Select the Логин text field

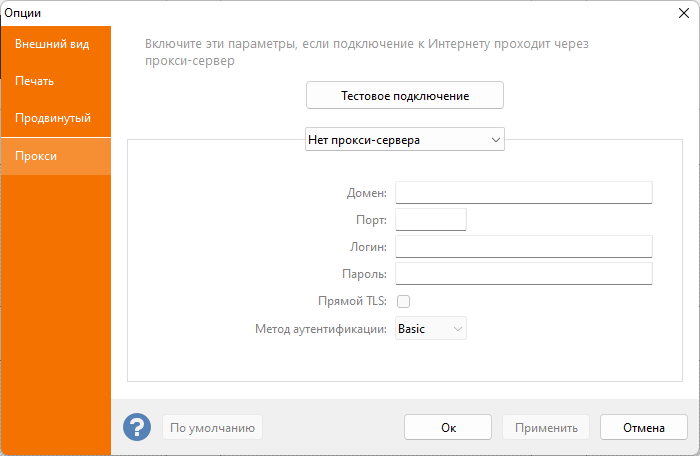(x=523, y=246)
